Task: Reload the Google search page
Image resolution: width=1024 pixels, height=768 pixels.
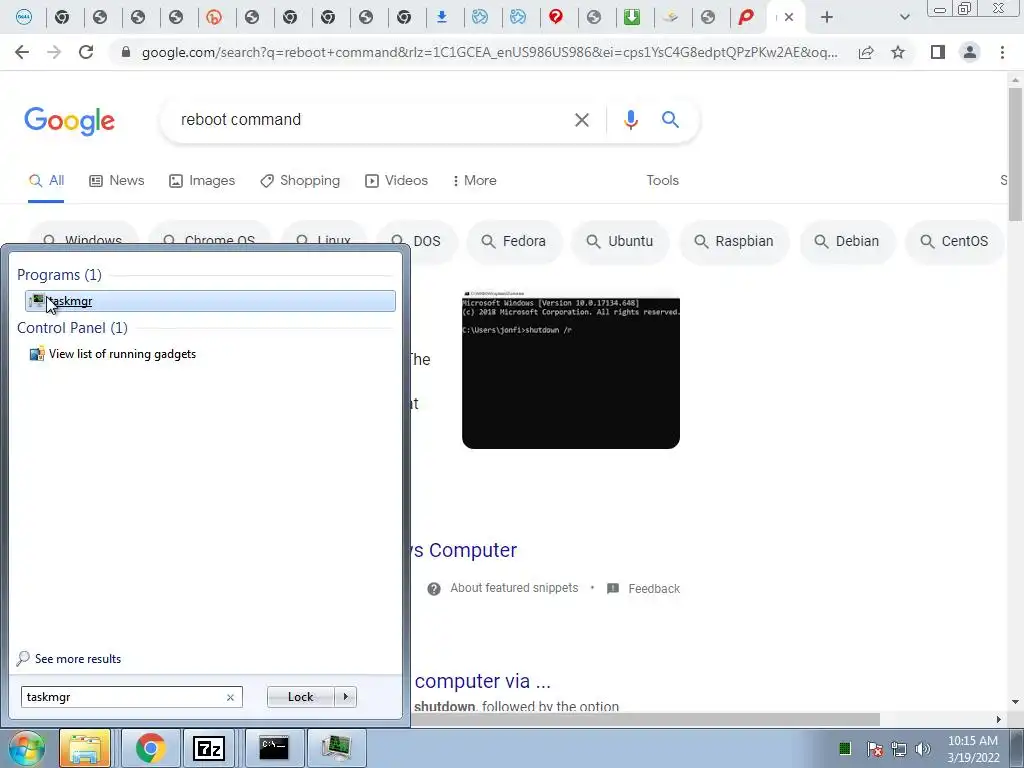Action: pyautogui.click(x=86, y=52)
